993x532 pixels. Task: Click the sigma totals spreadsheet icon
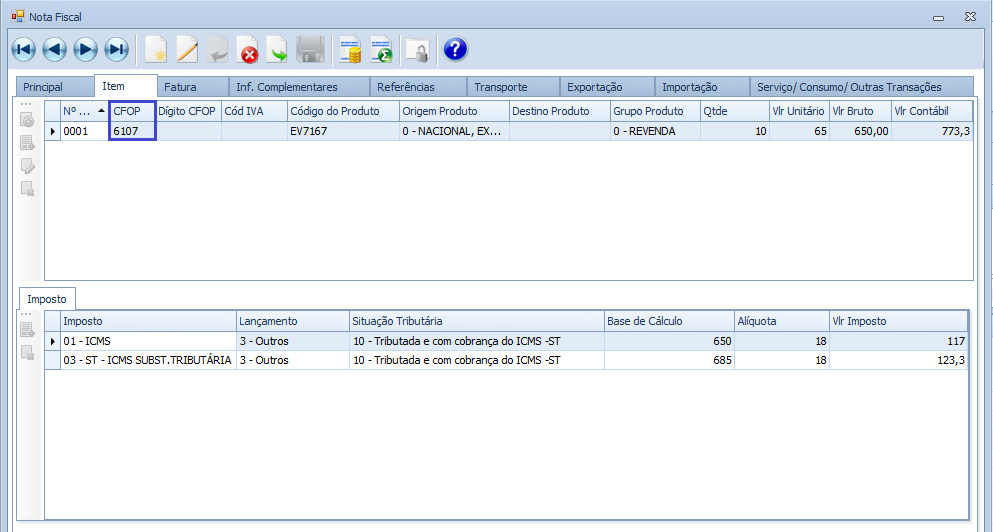(381, 49)
